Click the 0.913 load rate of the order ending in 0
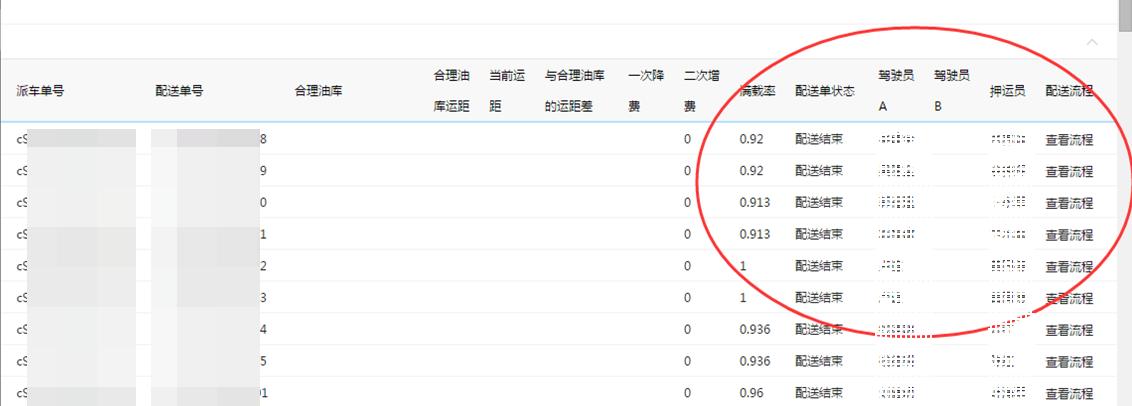The image size is (1132, 406). click(x=755, y=202)
